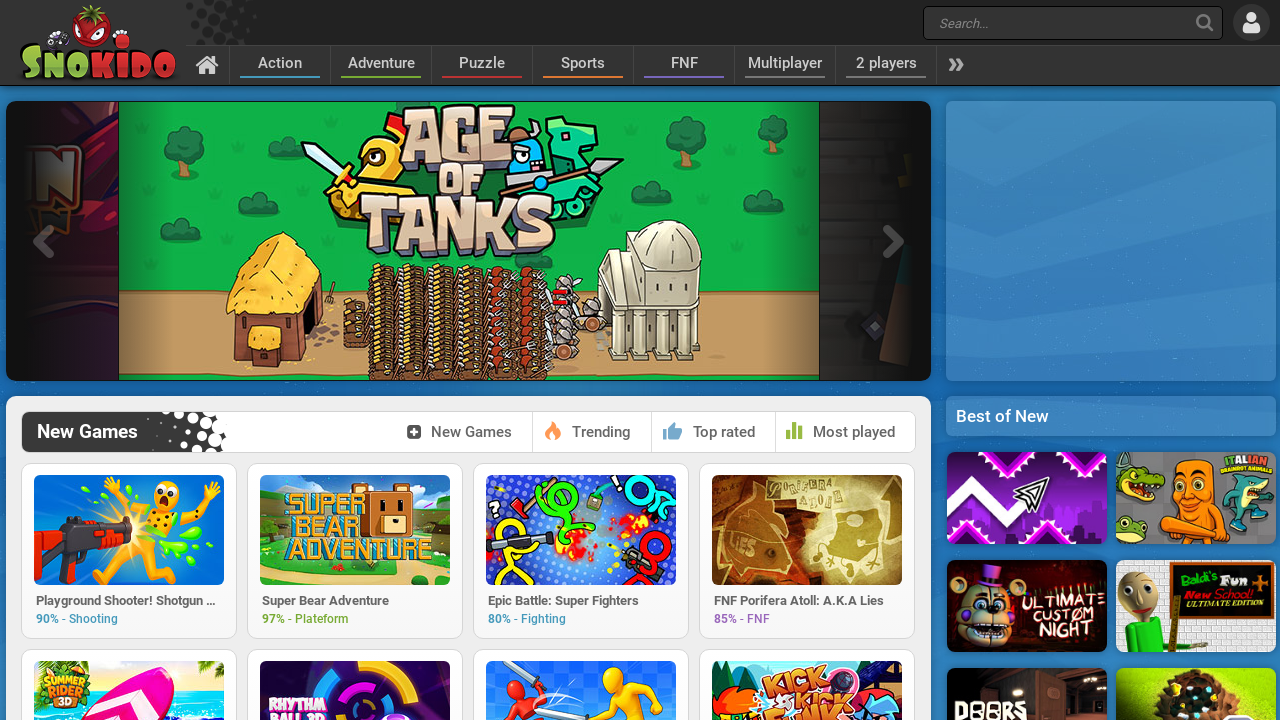Open Rhythm Ball 3D thumbnail
Screen dimensions: 1280x720
pos(355,690)
